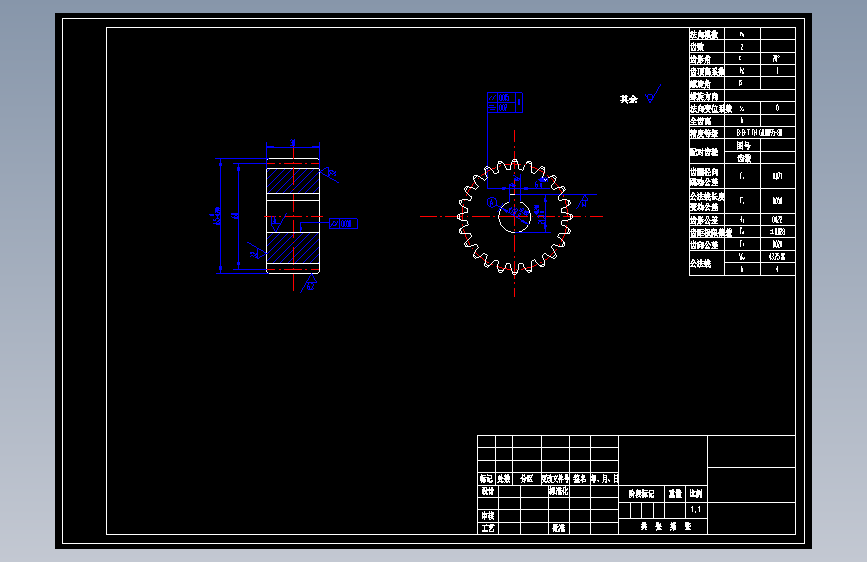Select the '处数' column header

pos(504,478)
